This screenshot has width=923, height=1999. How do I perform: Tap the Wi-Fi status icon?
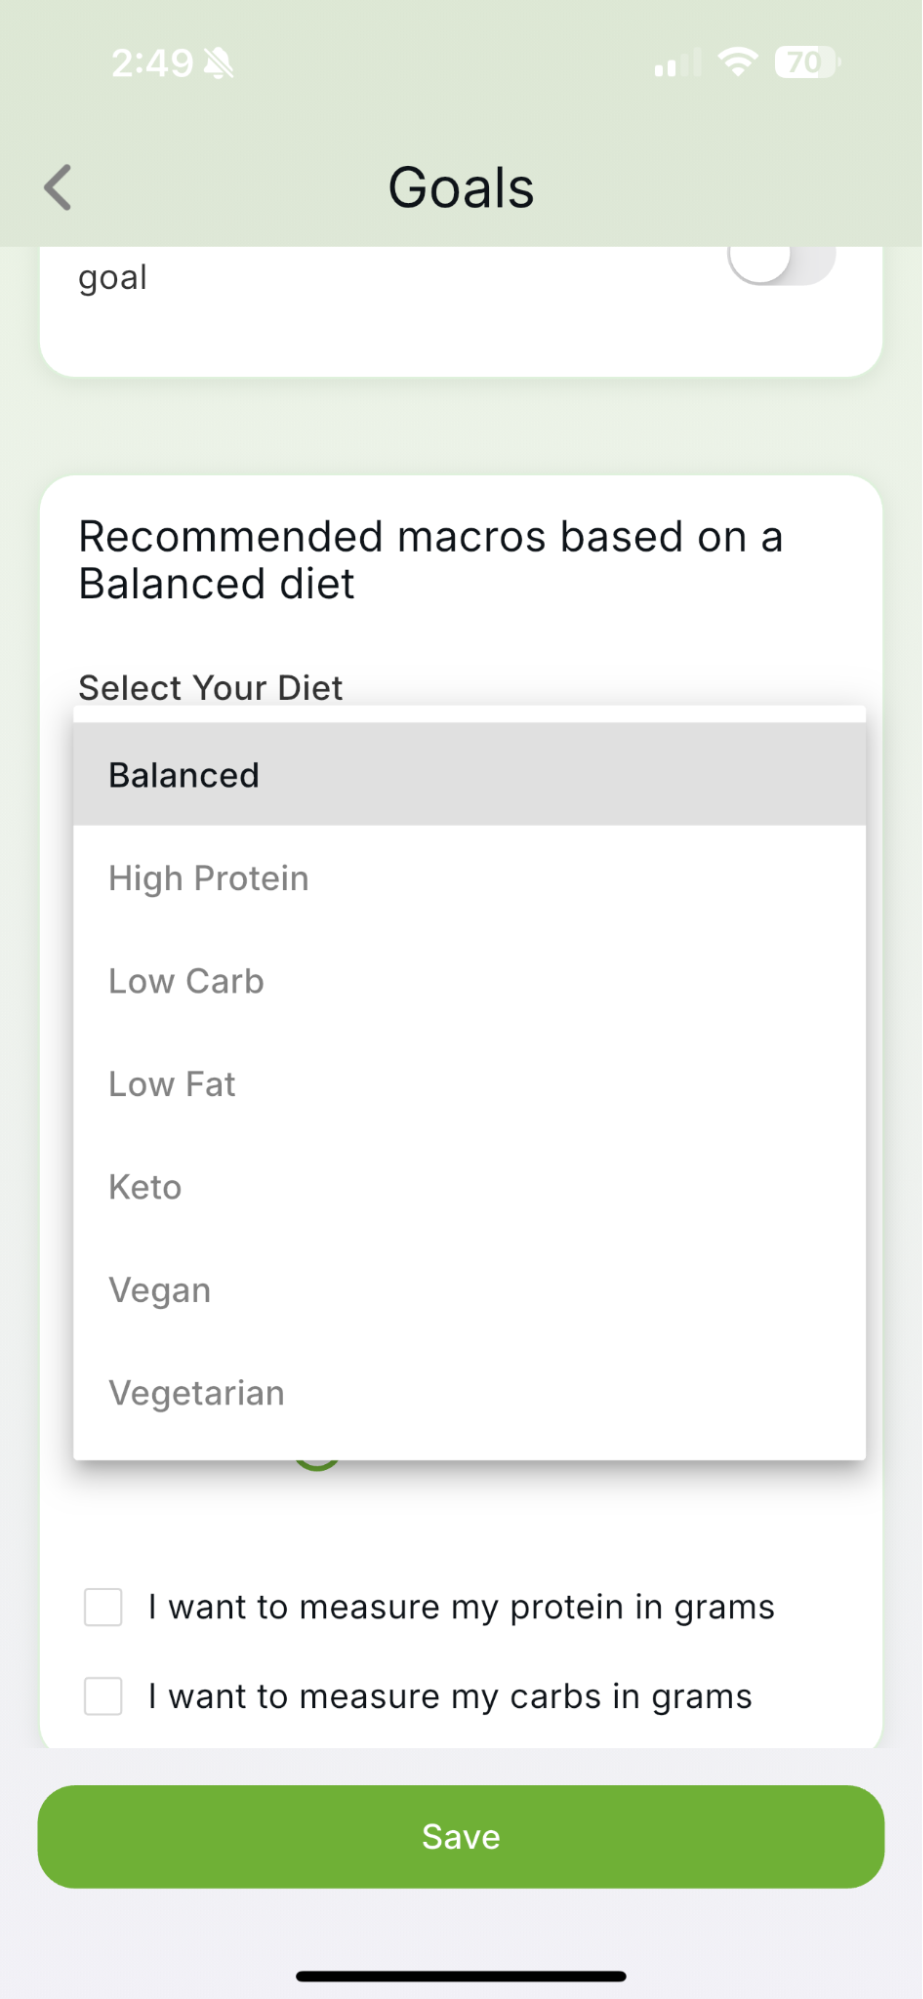(x=738, y=63)
